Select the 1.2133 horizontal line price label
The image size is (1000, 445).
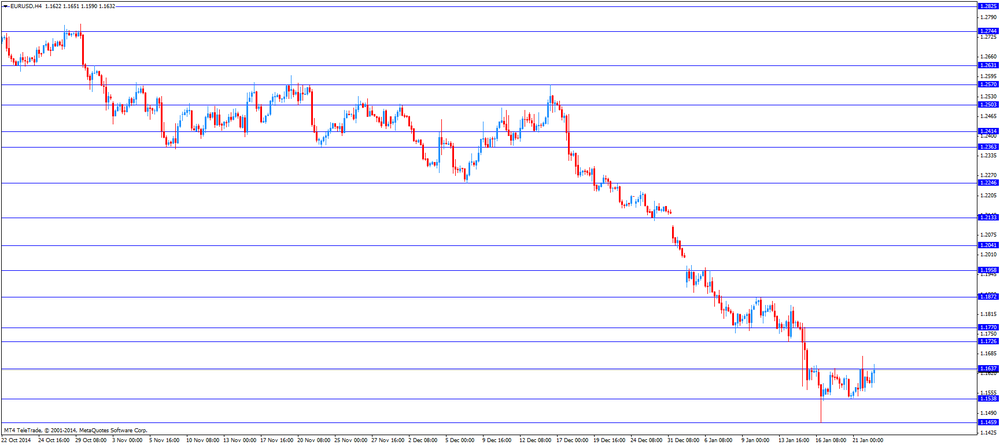pos(988,217)
